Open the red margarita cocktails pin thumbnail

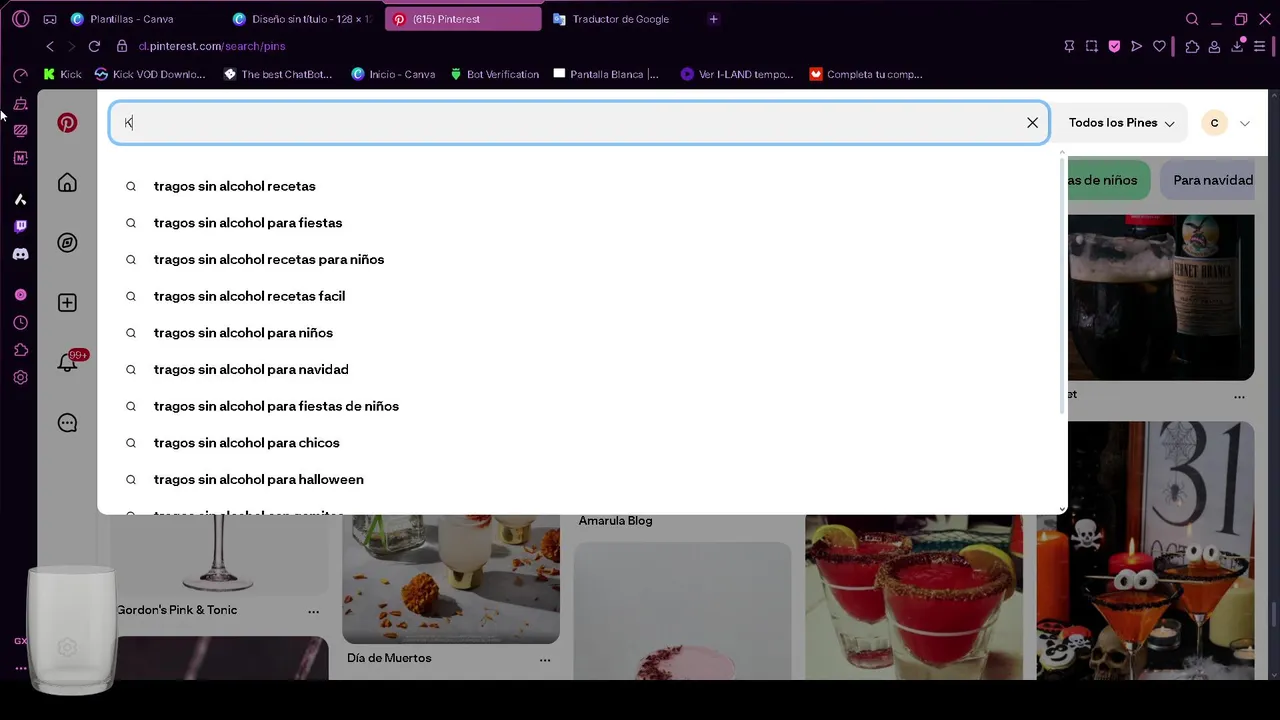pos(914,597)
